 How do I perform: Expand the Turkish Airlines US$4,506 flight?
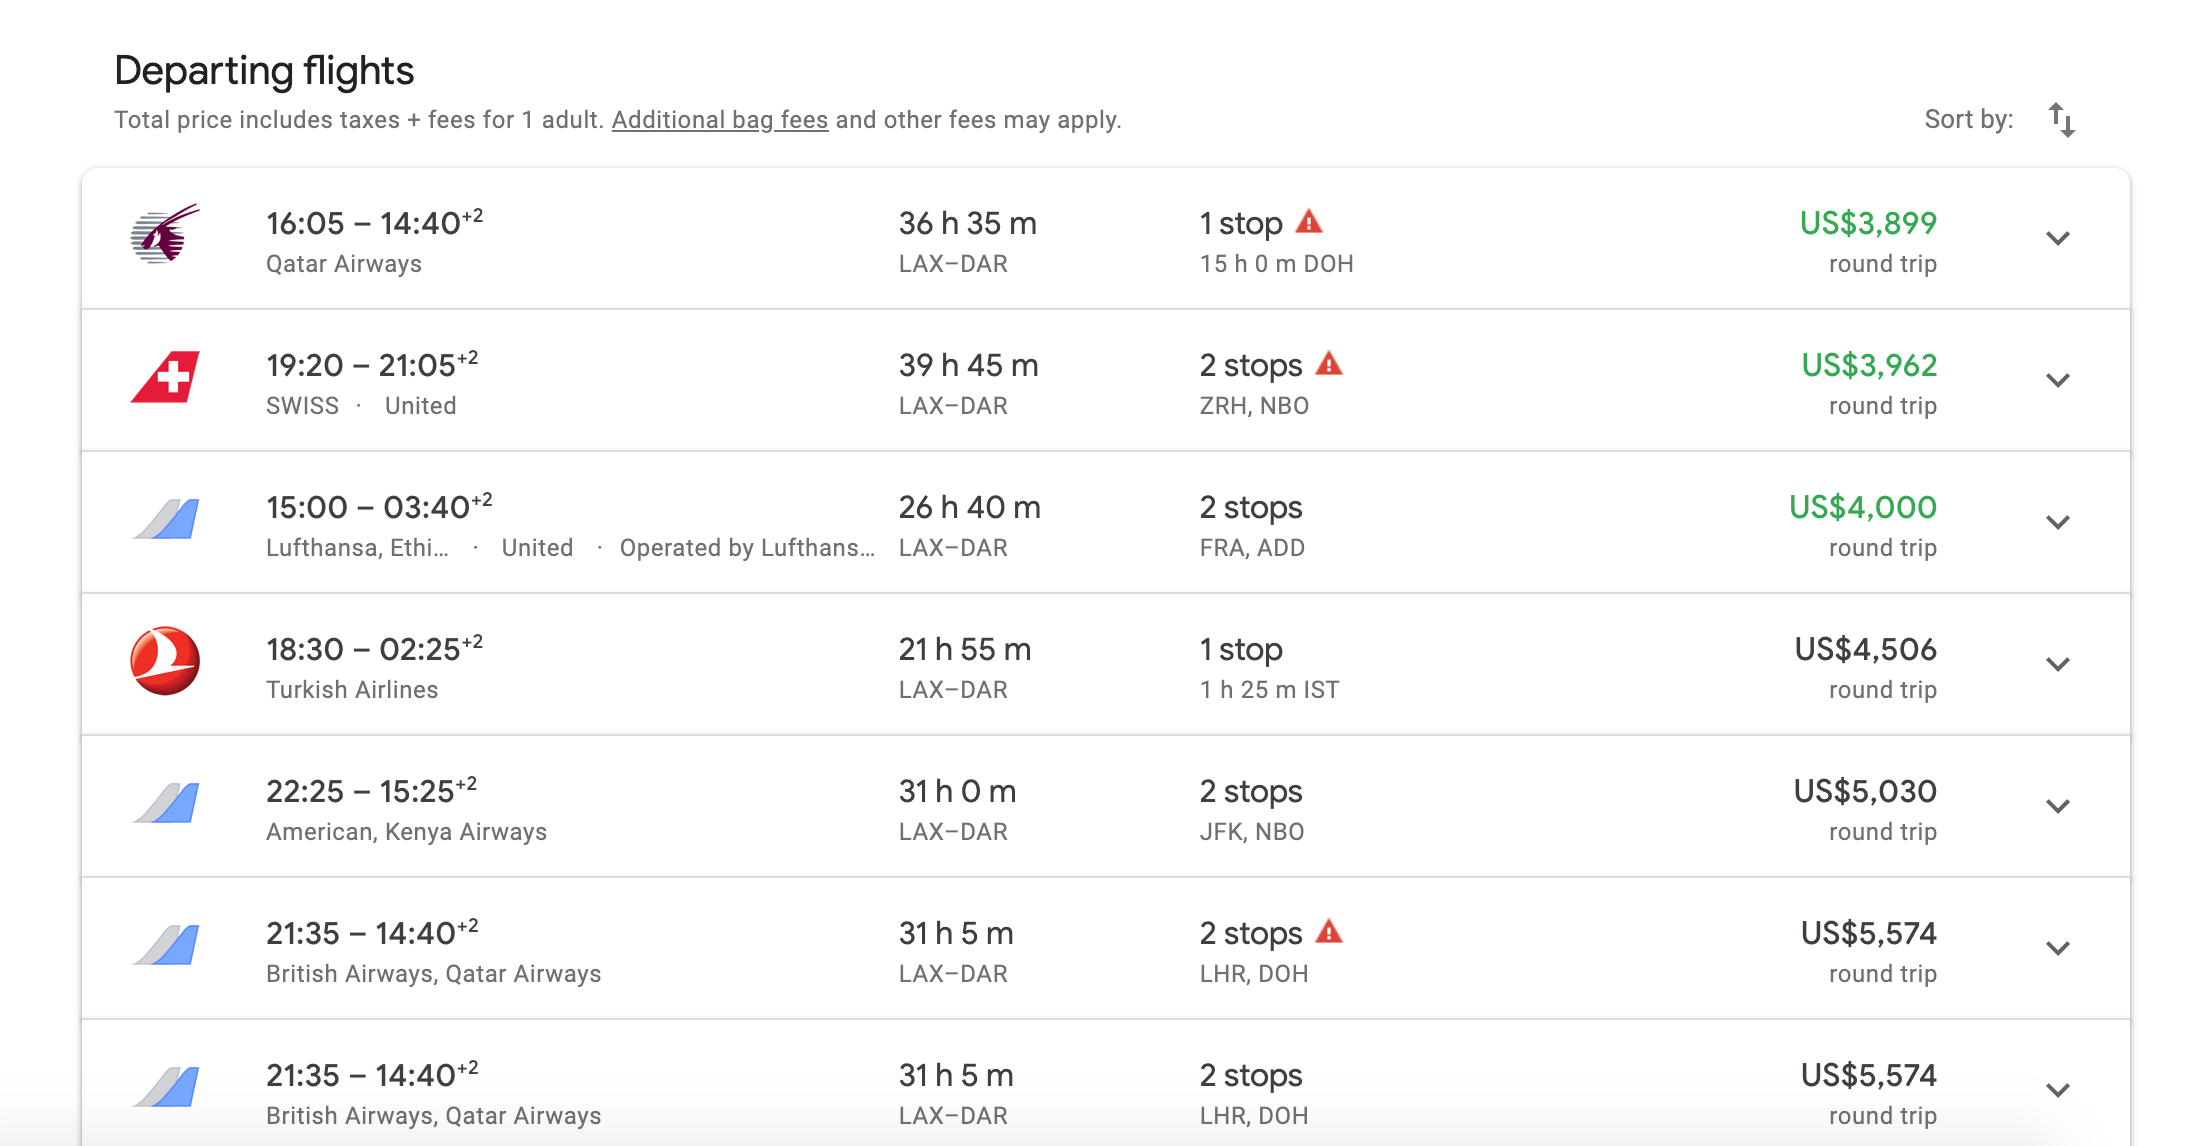point(2057,664)
